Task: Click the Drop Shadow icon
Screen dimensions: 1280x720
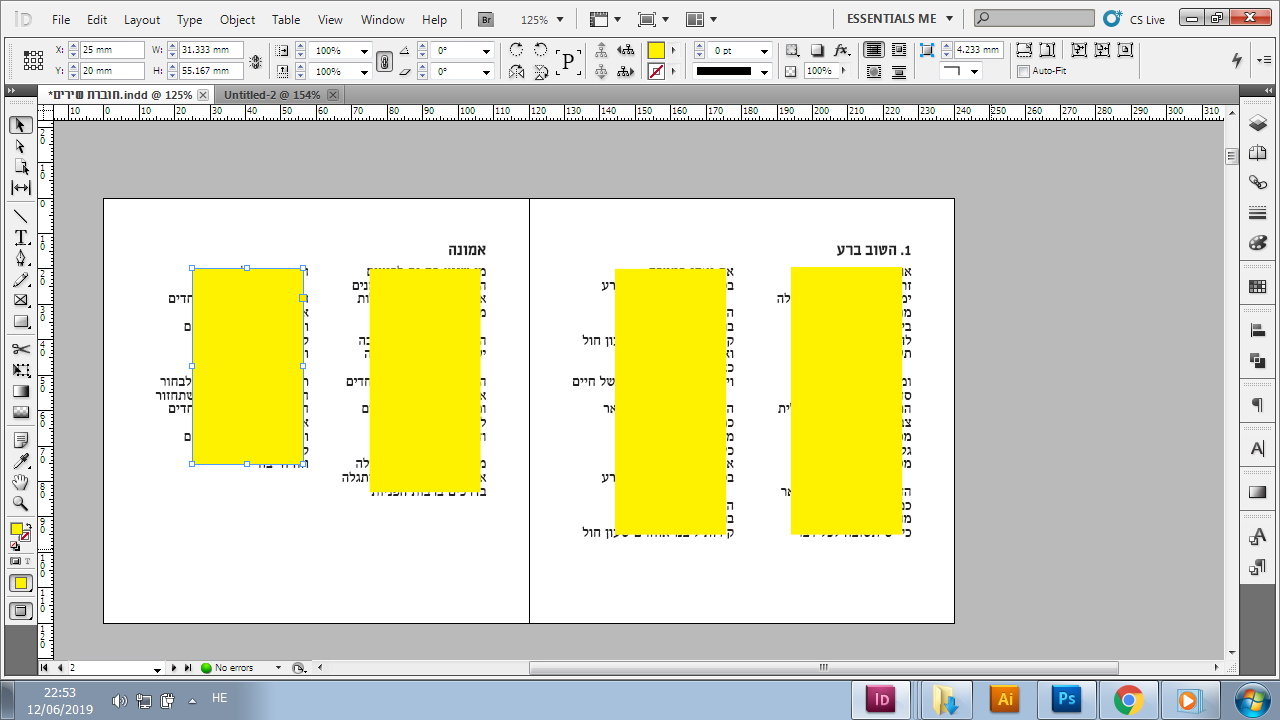Action: (x=817, y=50)
